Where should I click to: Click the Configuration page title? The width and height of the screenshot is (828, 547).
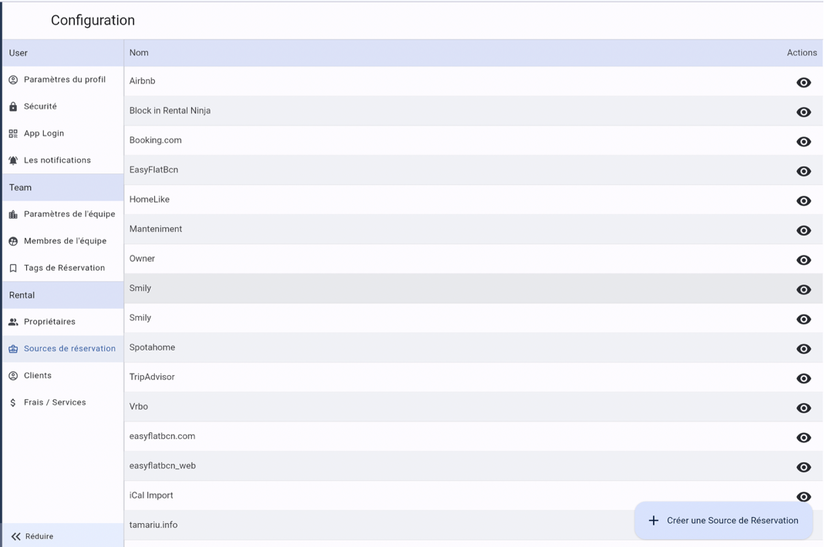click(x=93, y=20)
